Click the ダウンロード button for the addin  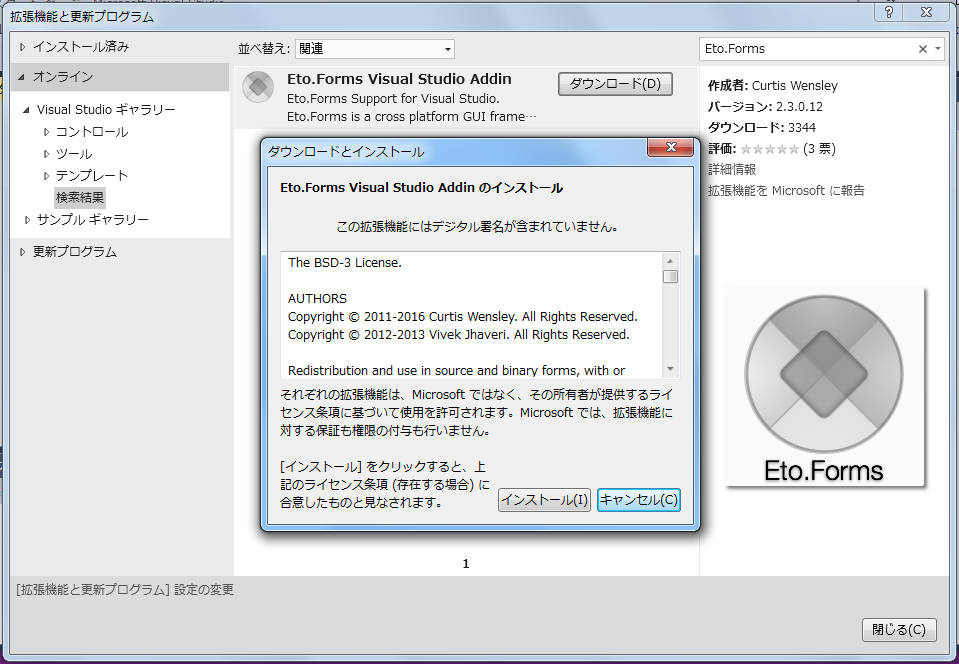[614, 84]
